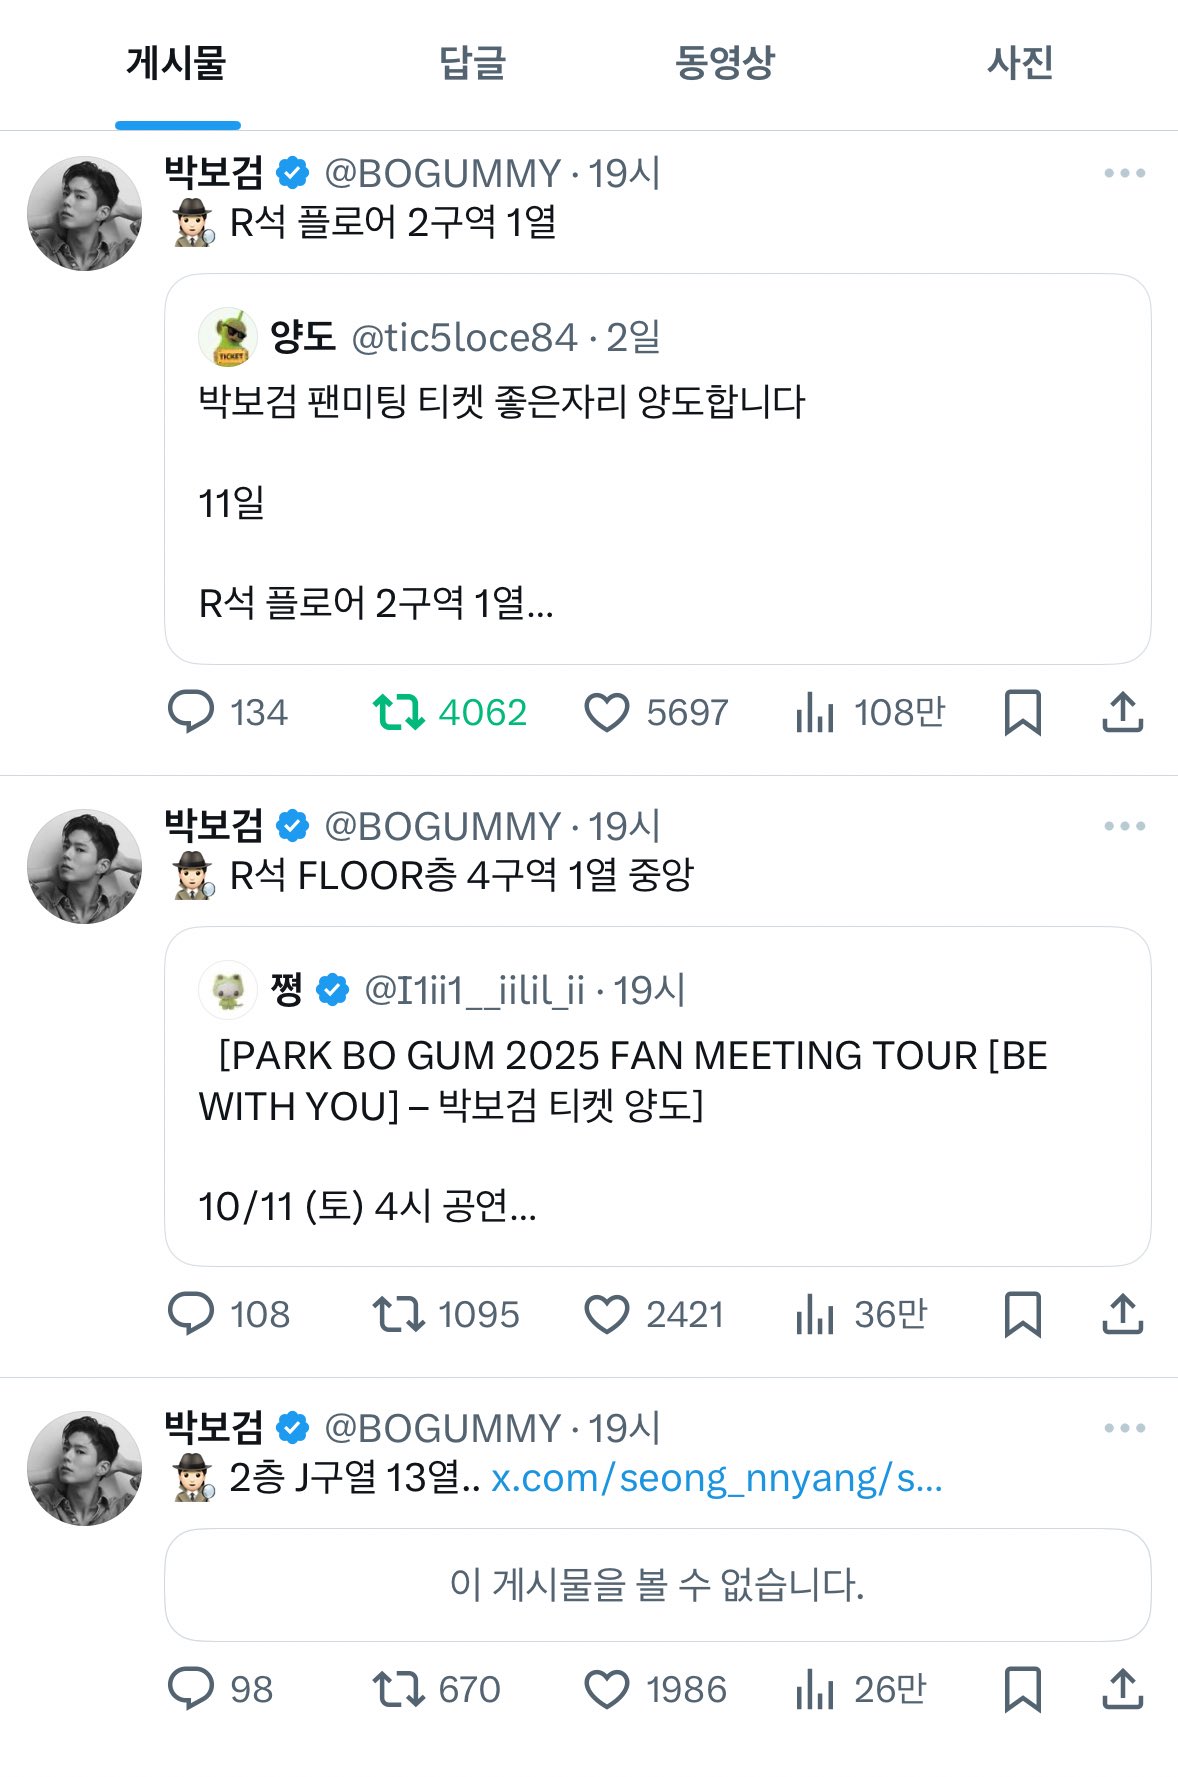Screen dimensions: 1178x1777
Task: Like the post with 5697 likes
Action: pos(607,712)
